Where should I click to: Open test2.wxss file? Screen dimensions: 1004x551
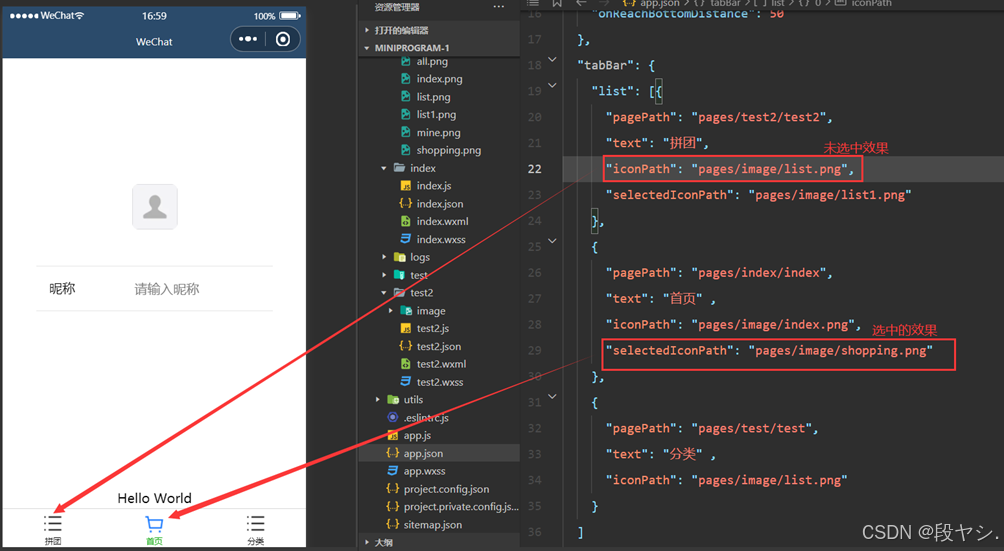click(x=439, y=382)
